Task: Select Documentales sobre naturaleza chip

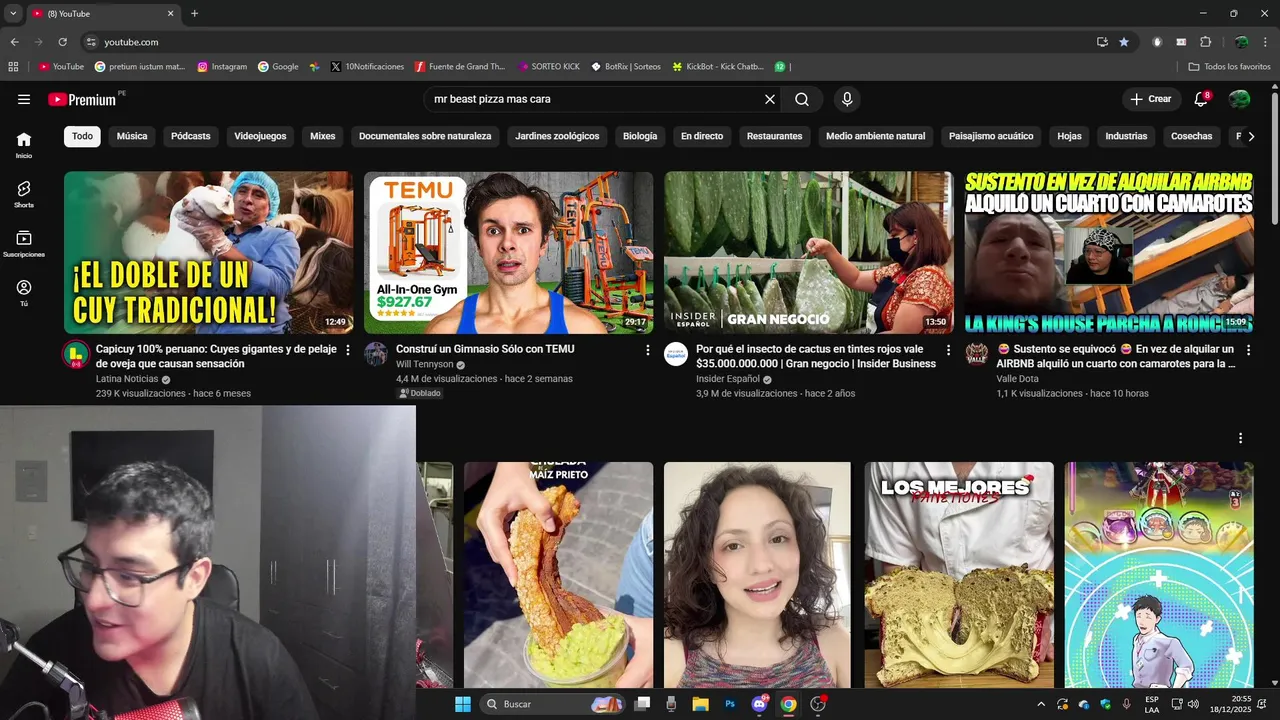Action: 425,136
